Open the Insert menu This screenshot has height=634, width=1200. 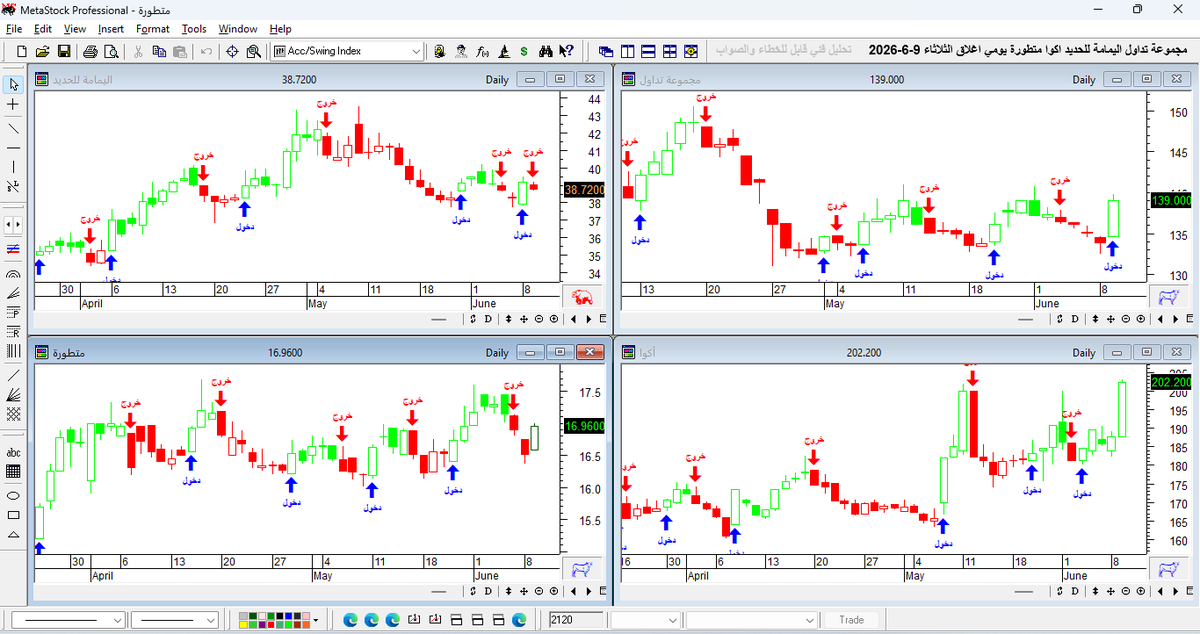pyautogui.click(x=111, y=29)
